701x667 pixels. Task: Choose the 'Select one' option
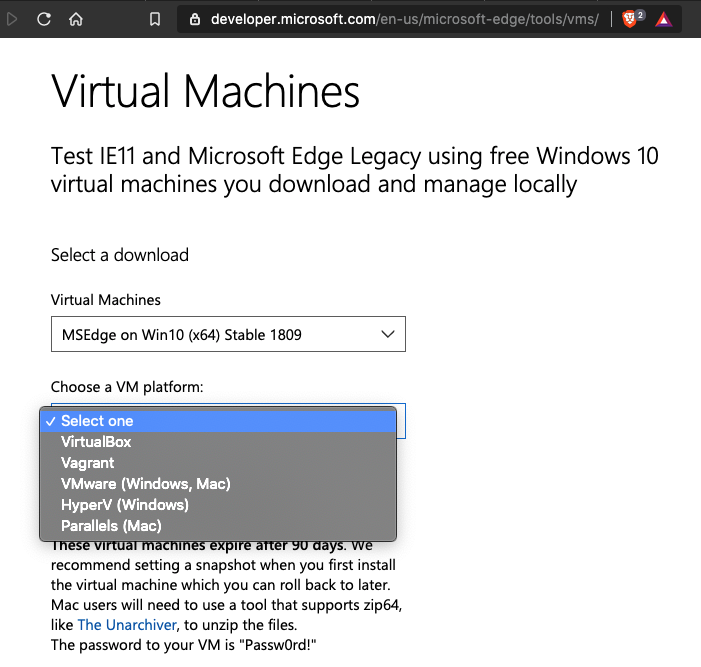coord(218,421)
